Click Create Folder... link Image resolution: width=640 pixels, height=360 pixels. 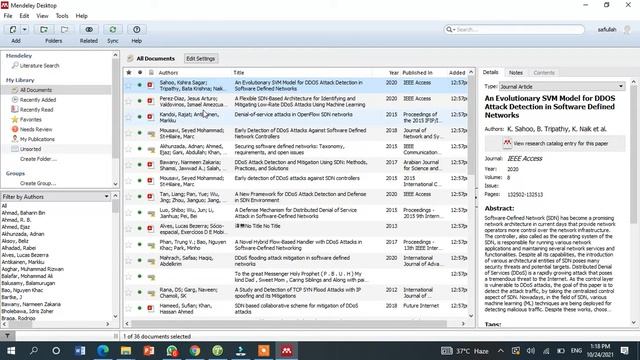coord(38,159)
